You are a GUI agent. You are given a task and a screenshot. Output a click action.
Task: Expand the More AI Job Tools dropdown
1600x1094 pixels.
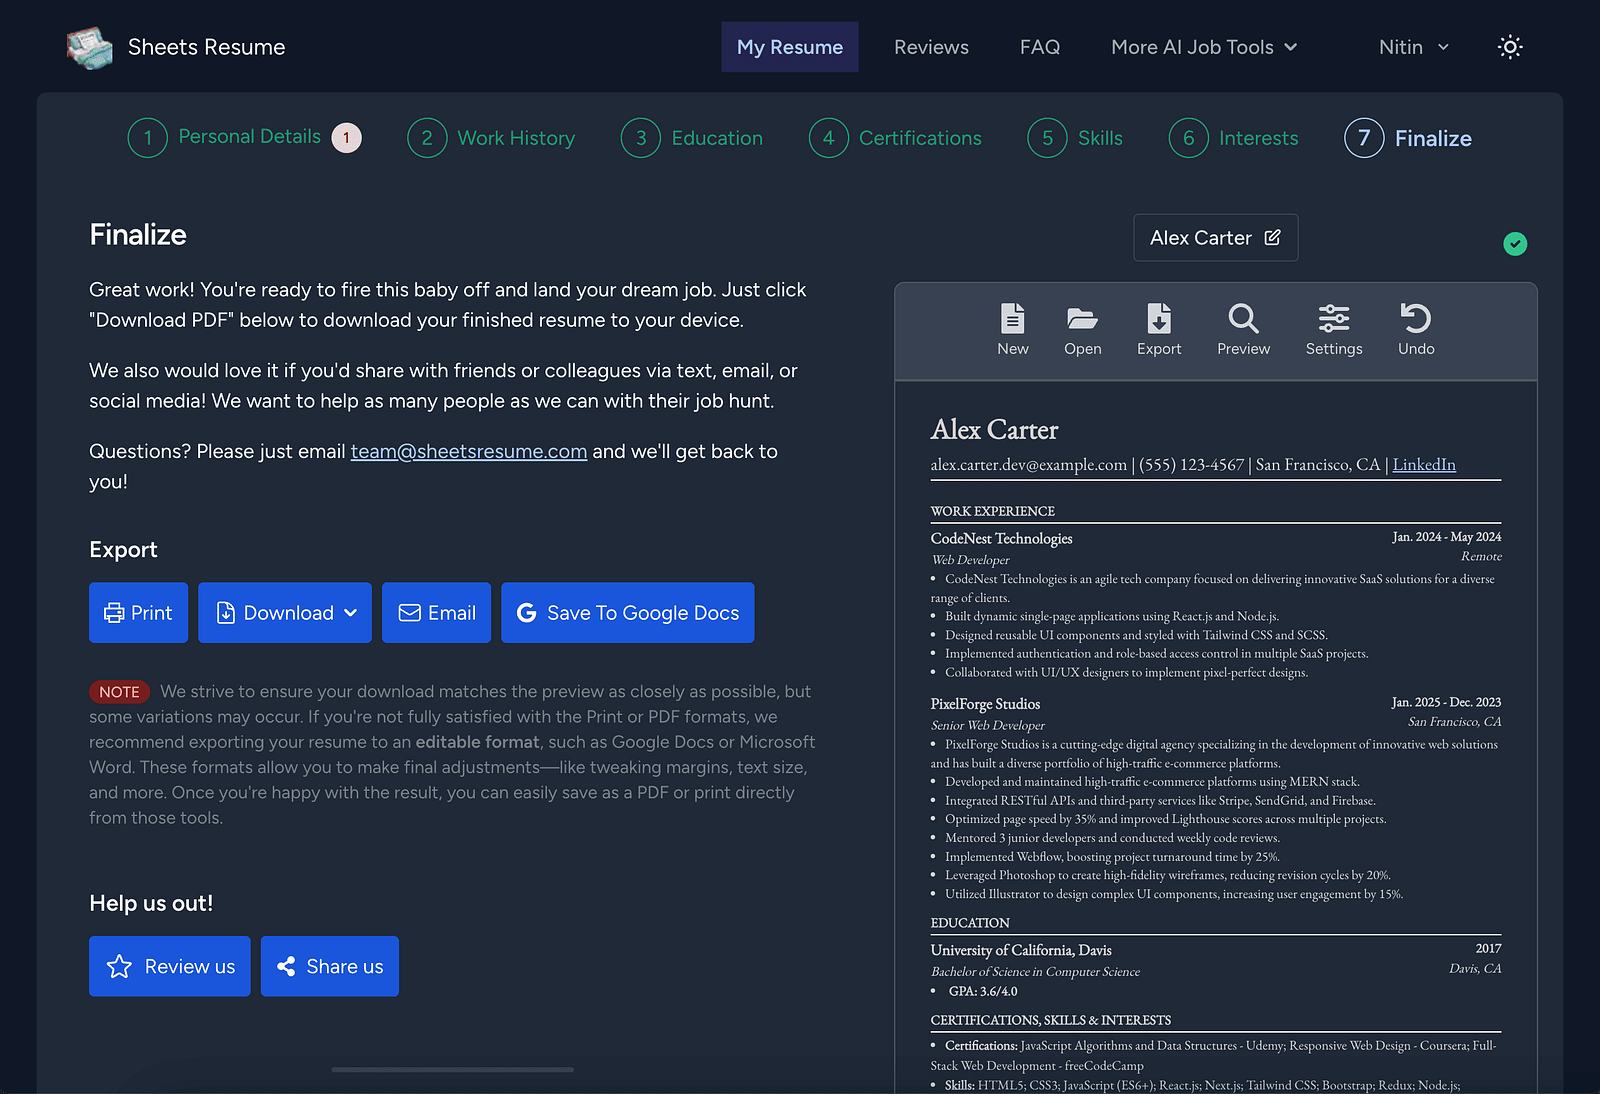[x=1204, y=47]
